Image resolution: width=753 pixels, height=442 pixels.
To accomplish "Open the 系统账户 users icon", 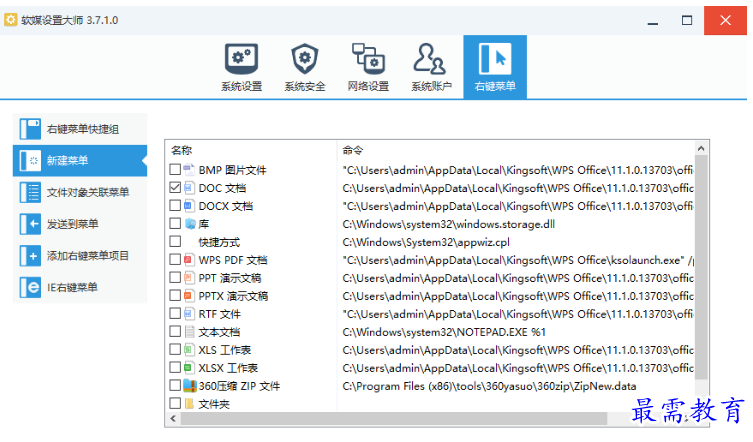I will coord(429,59).
